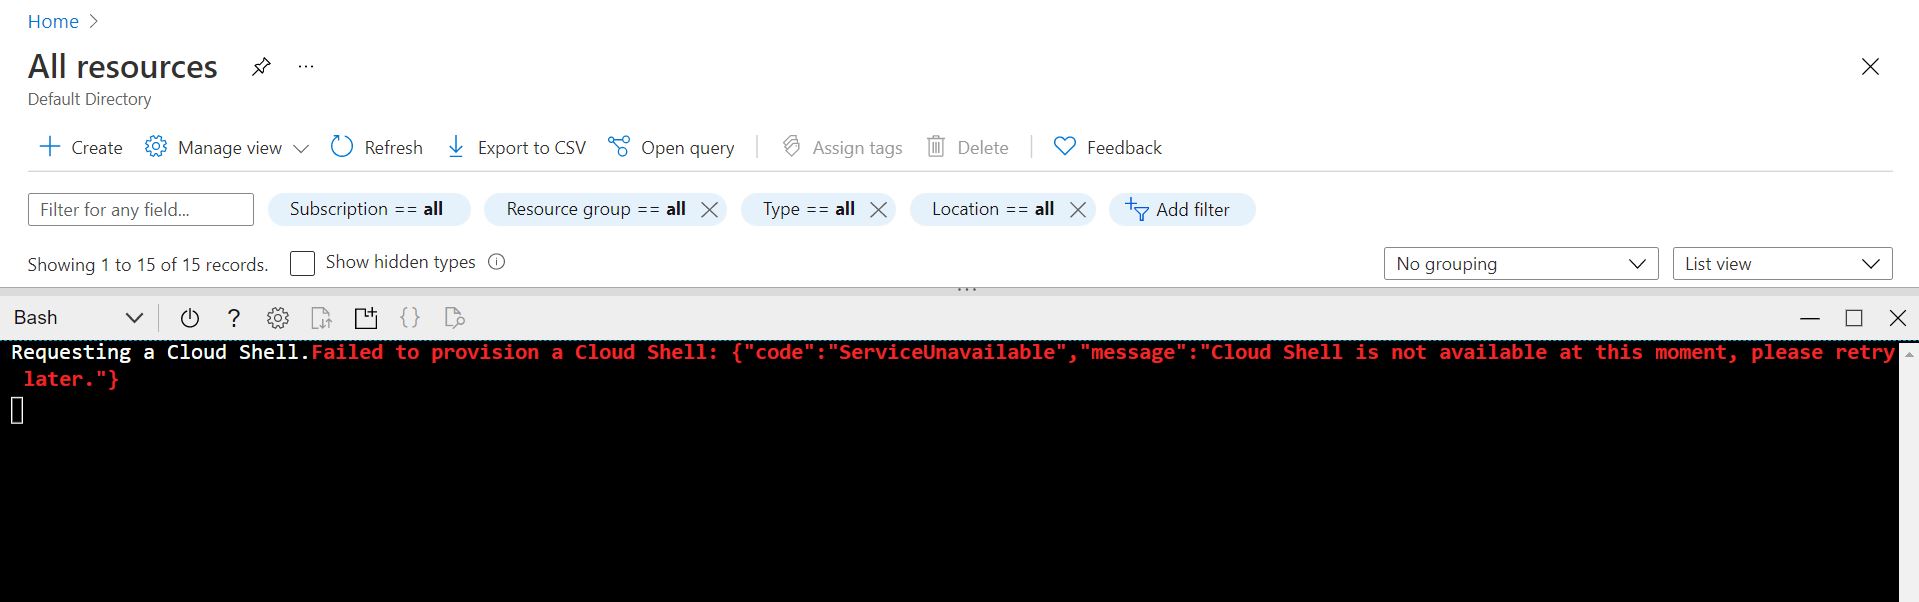This screenshot has height=602, width=1919.
Task: Remove the Type filter pill
Action: 878,209
